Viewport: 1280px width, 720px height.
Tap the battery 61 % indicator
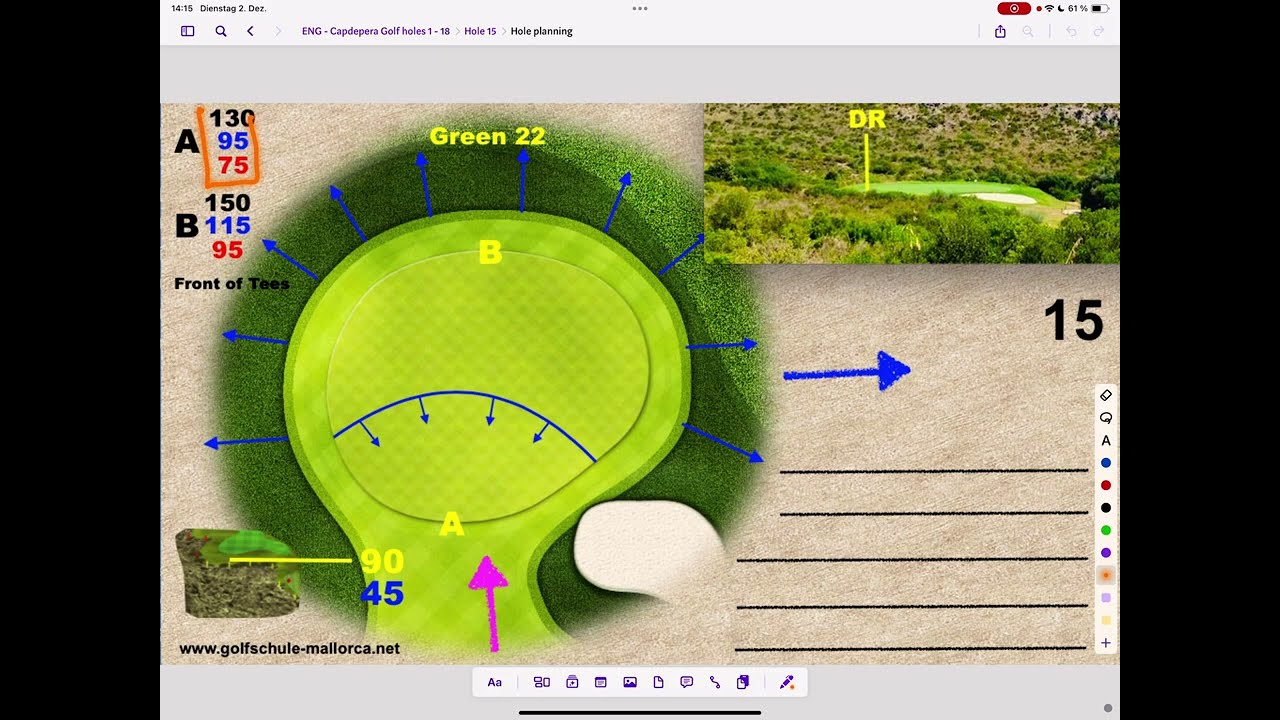point(1089,8)
